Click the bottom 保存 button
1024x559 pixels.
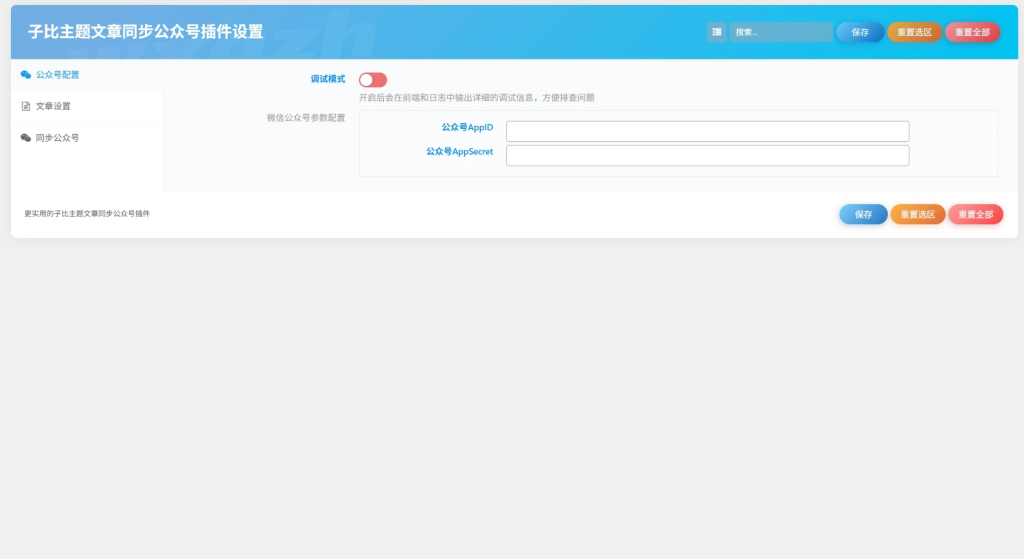tap(863, 214)
